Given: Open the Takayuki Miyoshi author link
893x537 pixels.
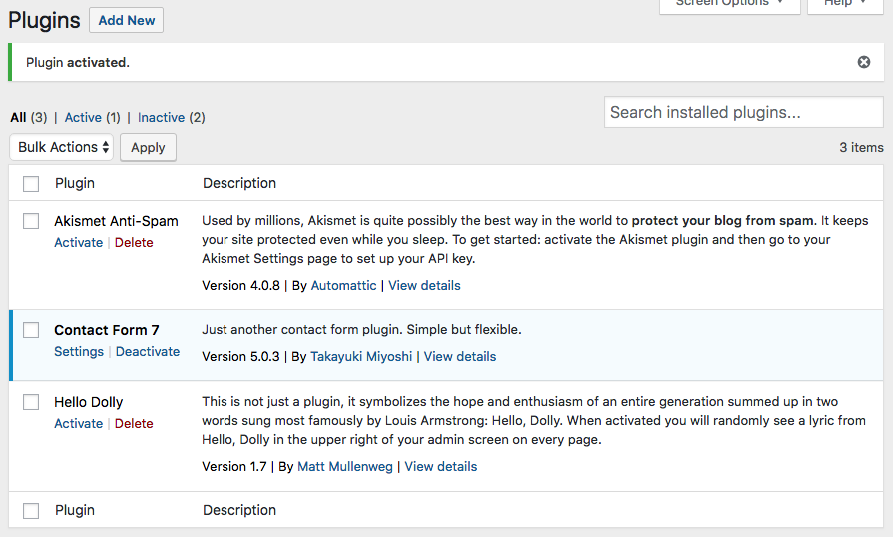Looking at the screenshot, I should 363,356.
